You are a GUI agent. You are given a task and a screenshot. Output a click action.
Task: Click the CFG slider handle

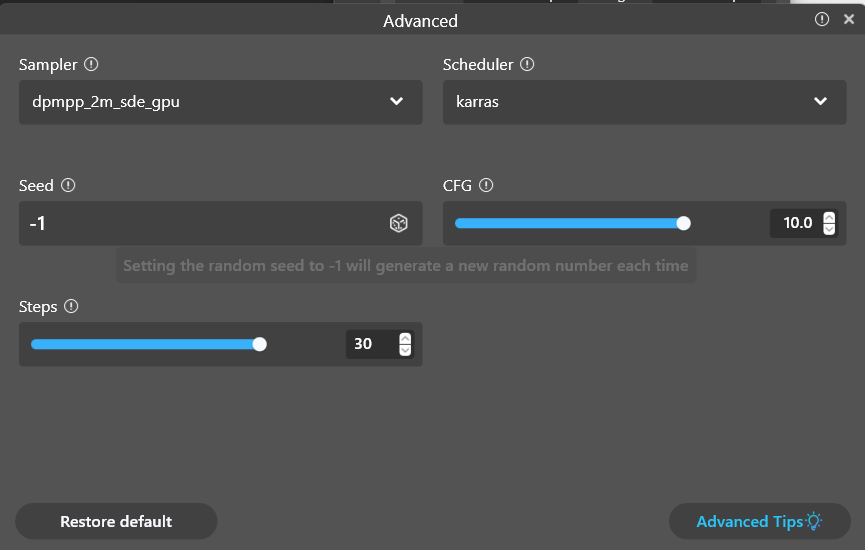684,223
